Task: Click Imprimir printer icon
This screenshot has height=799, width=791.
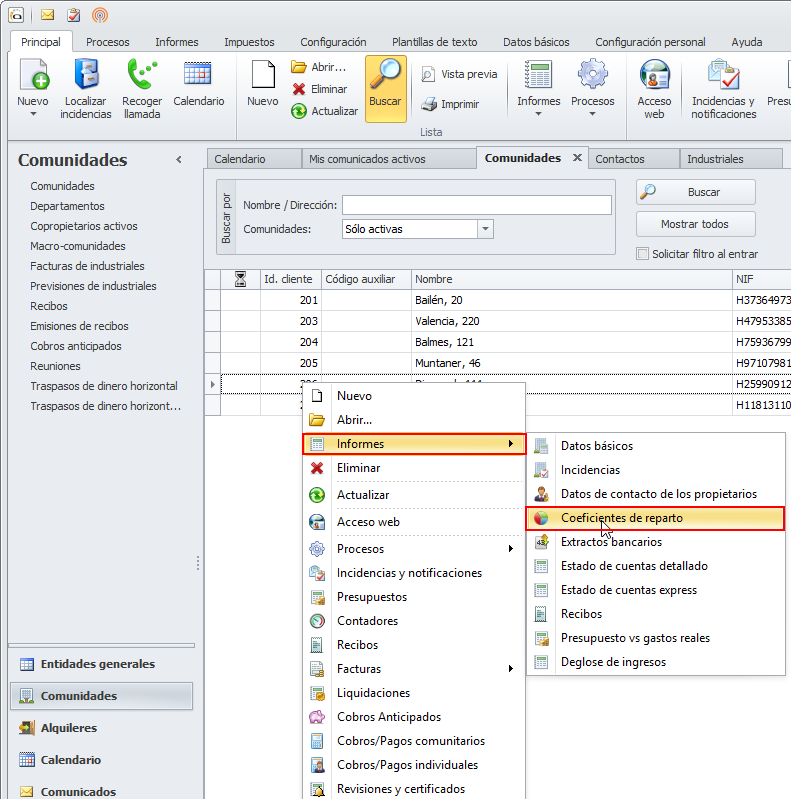Action: click(449, 104)
